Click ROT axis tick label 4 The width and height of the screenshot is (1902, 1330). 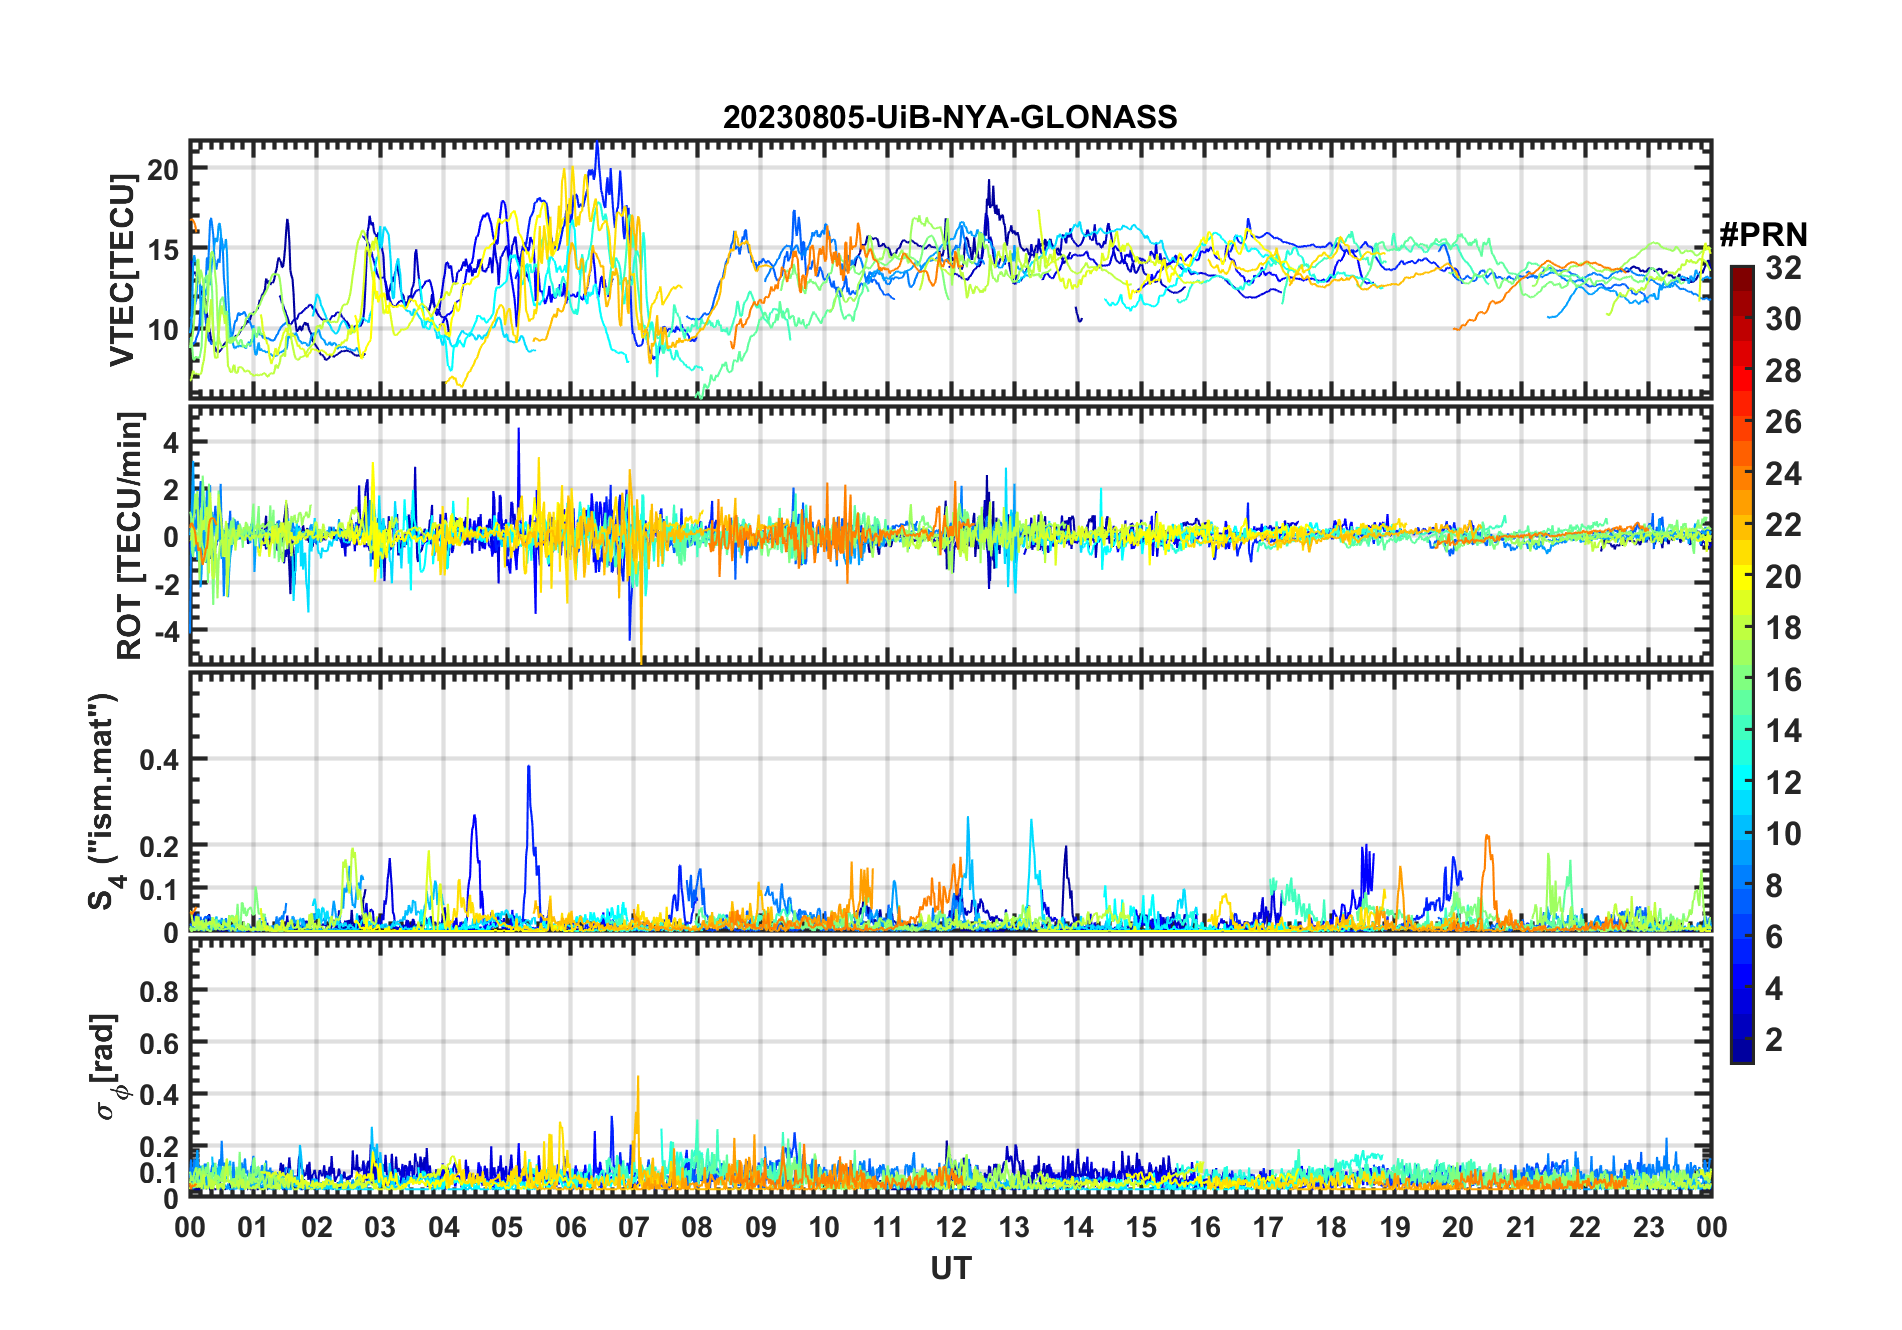click(170, 442)
